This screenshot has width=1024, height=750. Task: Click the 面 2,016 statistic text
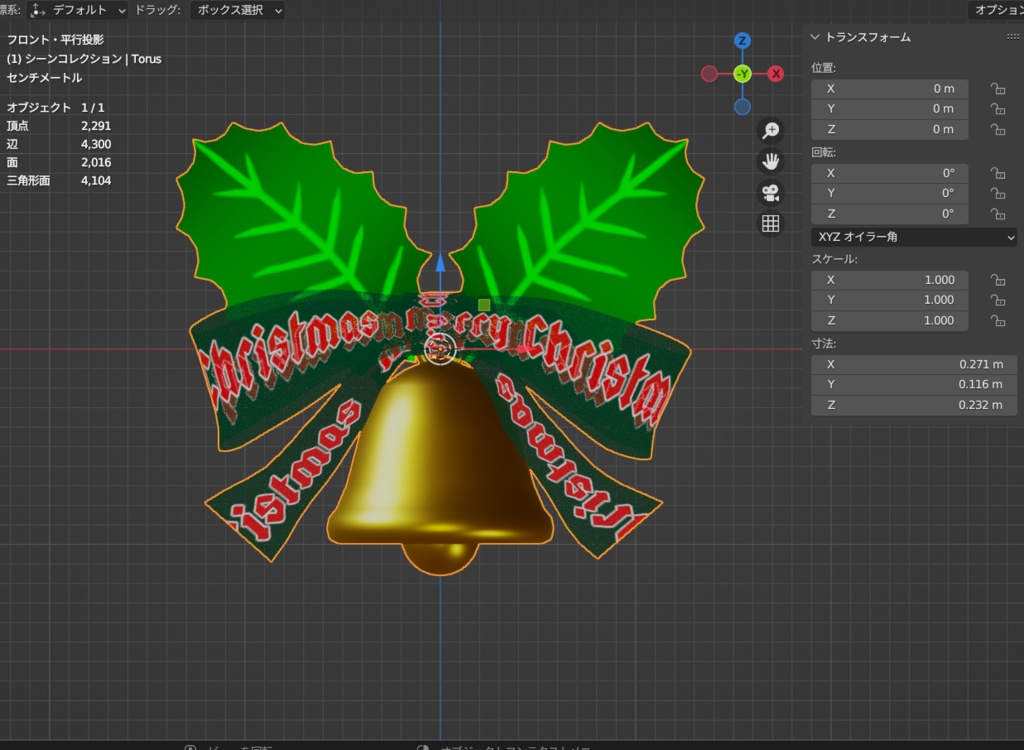(59, 163)
